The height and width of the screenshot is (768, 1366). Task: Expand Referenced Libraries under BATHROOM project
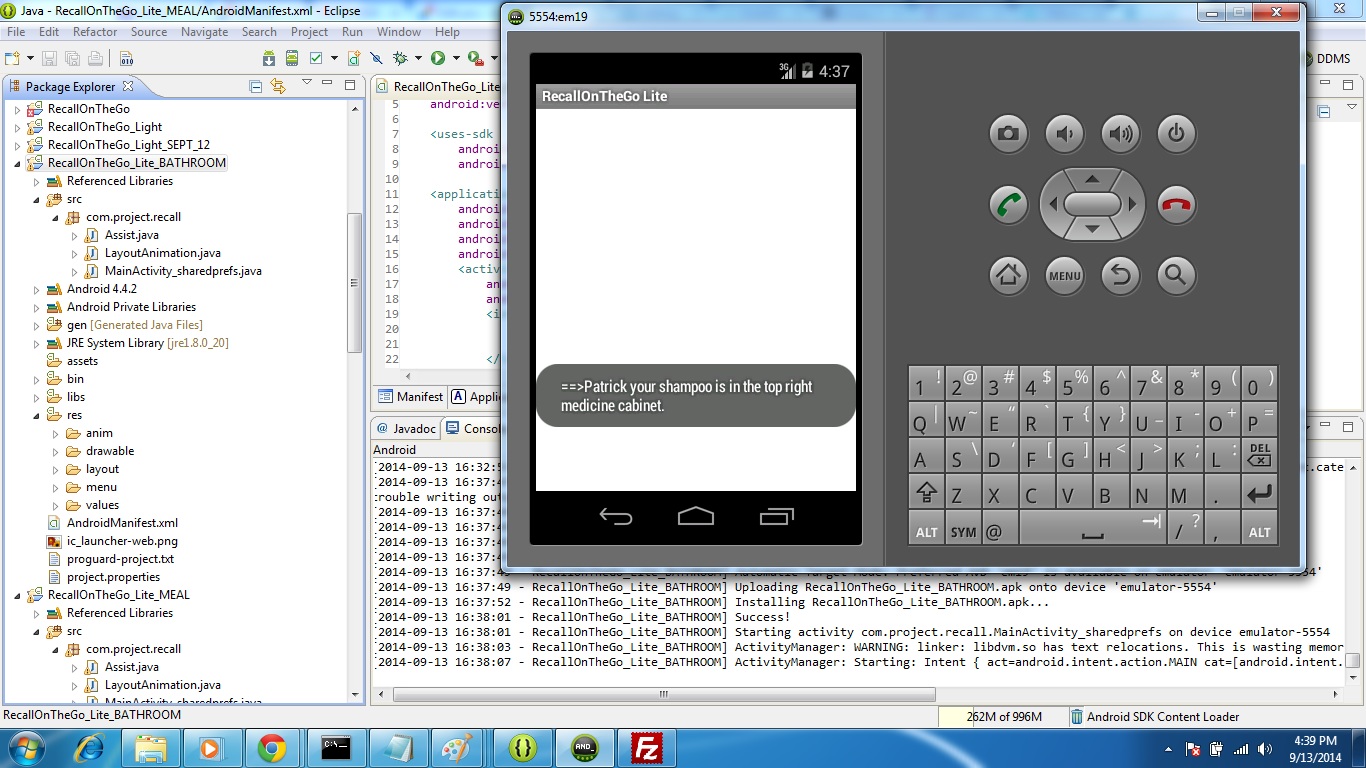coord(36,181)
